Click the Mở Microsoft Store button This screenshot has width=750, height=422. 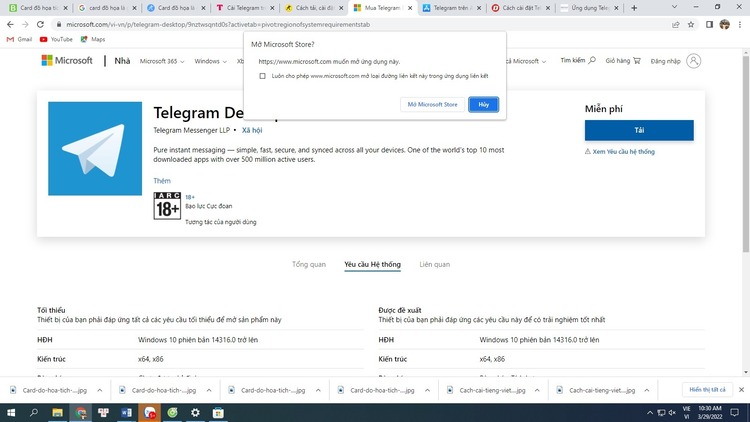tap(432, 104)
